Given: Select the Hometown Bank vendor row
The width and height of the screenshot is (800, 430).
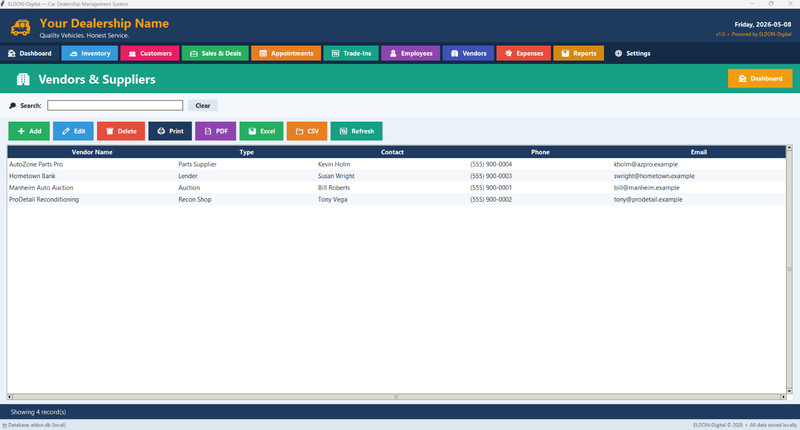Looking at the screenshot, I should pyautogui.click(x=396, y=176).
